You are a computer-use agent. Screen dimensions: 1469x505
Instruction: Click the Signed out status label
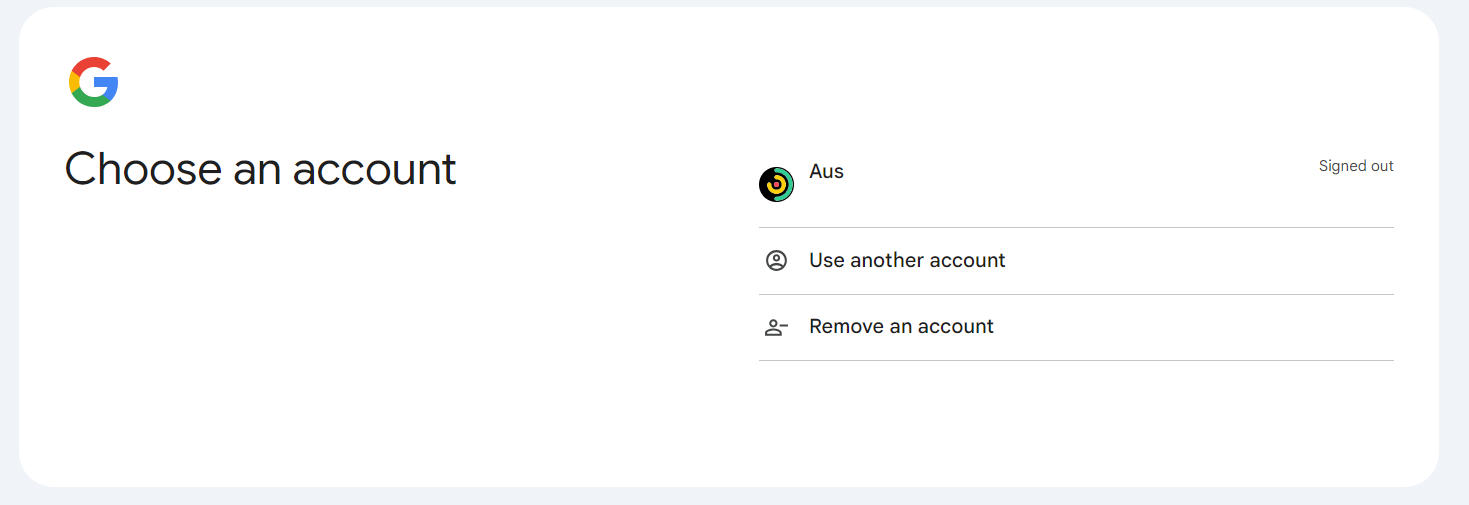click(x=1356, y=166)
